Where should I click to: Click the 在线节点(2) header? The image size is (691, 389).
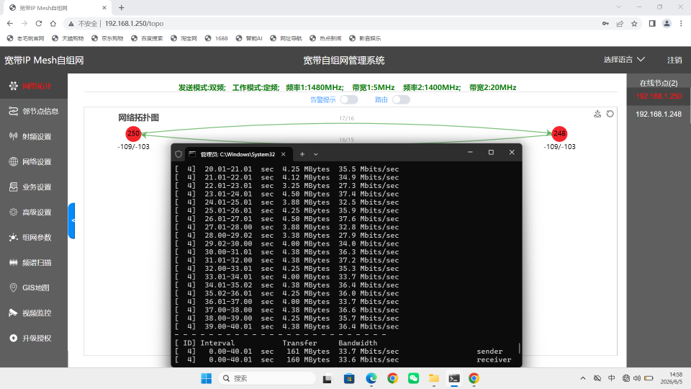coord(658,83)
